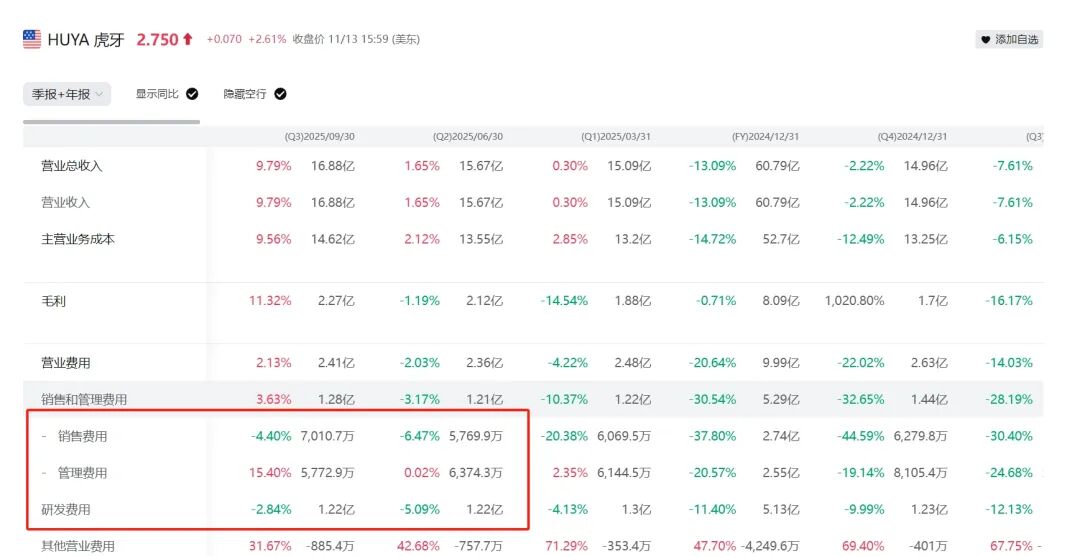Viewport: 1080px width, 556px height.
Task: Select the (Q3)2025/09/30 column header
Action: tap(319, 137)
